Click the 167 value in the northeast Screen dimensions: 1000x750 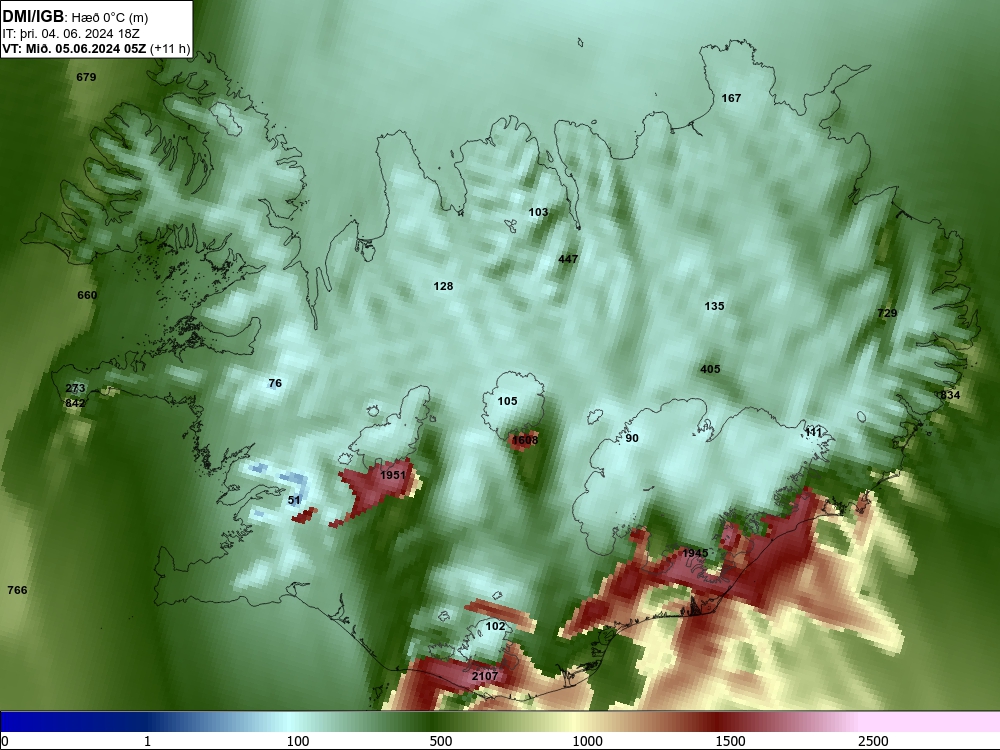click(731, 98)
